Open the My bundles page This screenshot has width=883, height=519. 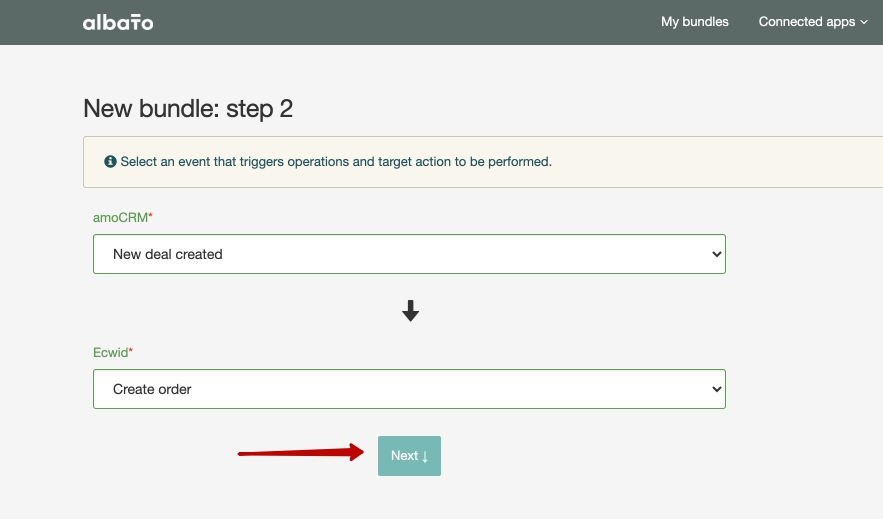point(694,22)
